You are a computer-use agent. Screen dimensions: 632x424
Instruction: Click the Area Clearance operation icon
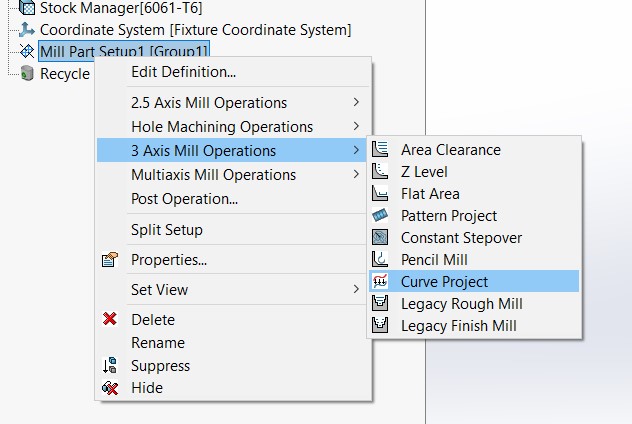(380, 150)
